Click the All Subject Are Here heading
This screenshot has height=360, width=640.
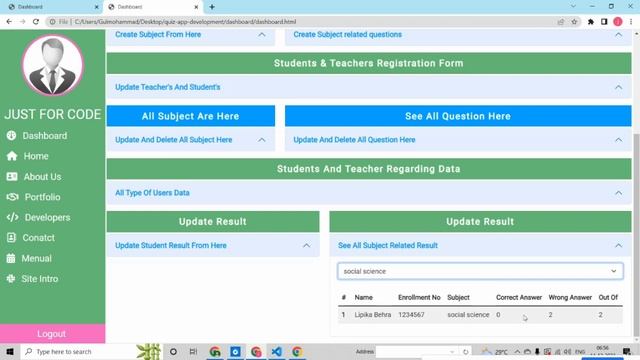(x=191, y=116)
